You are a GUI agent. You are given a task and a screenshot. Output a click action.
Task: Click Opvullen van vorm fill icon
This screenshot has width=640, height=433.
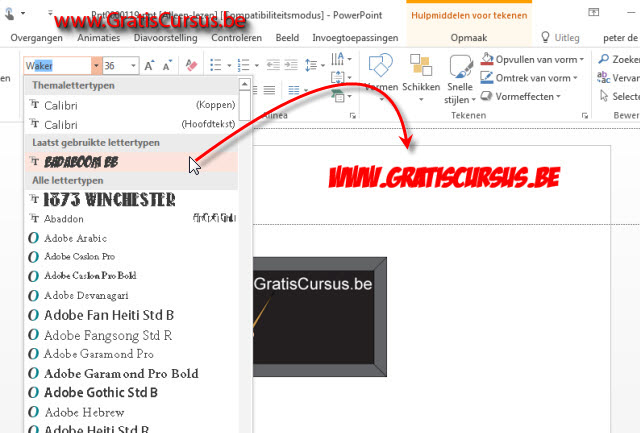click(487, 59)
